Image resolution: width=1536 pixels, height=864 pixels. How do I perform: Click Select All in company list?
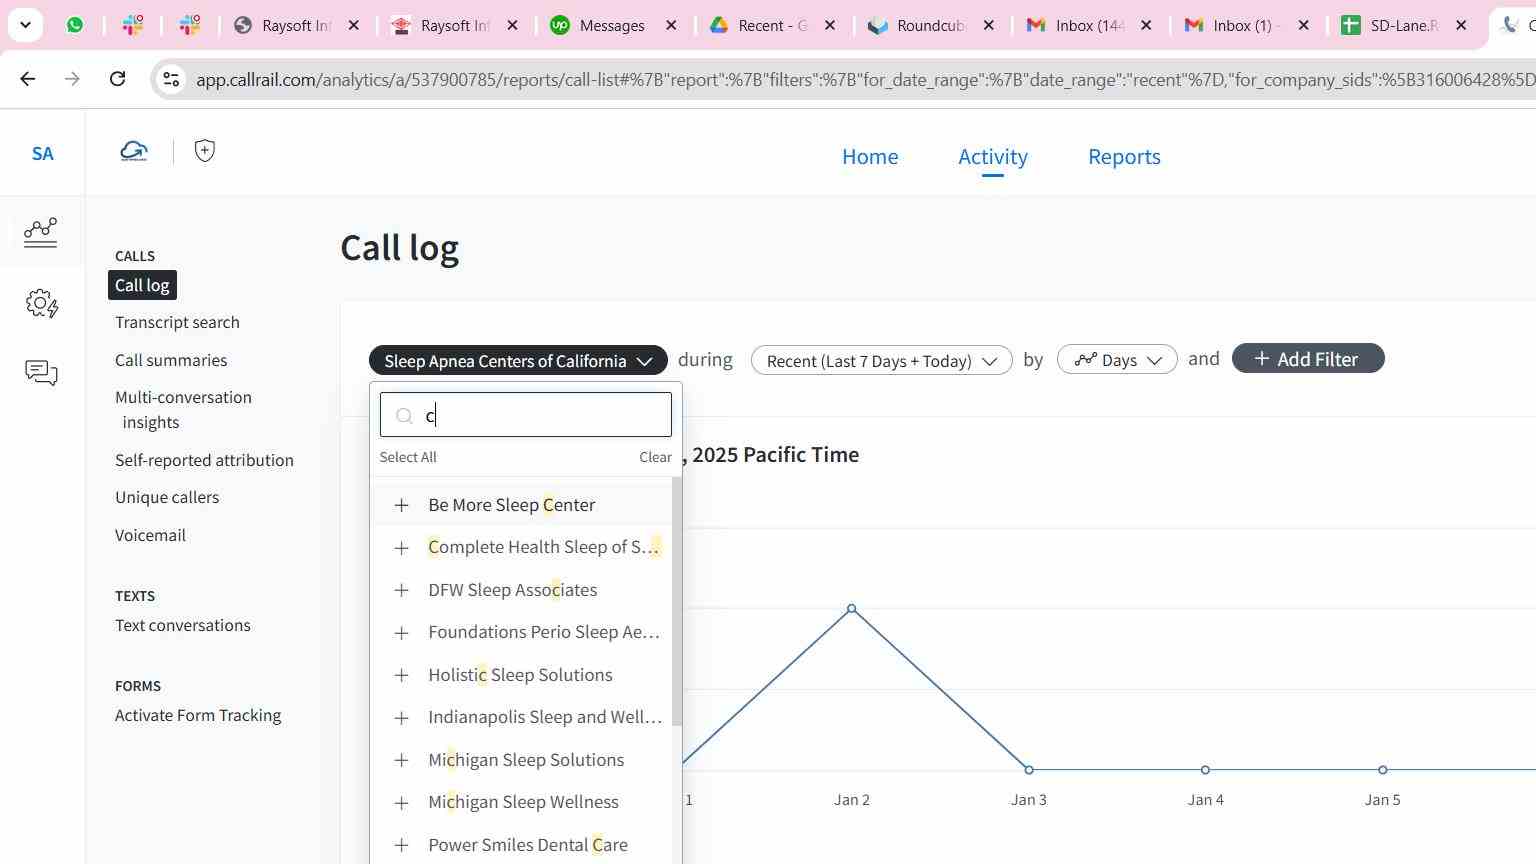408,457
